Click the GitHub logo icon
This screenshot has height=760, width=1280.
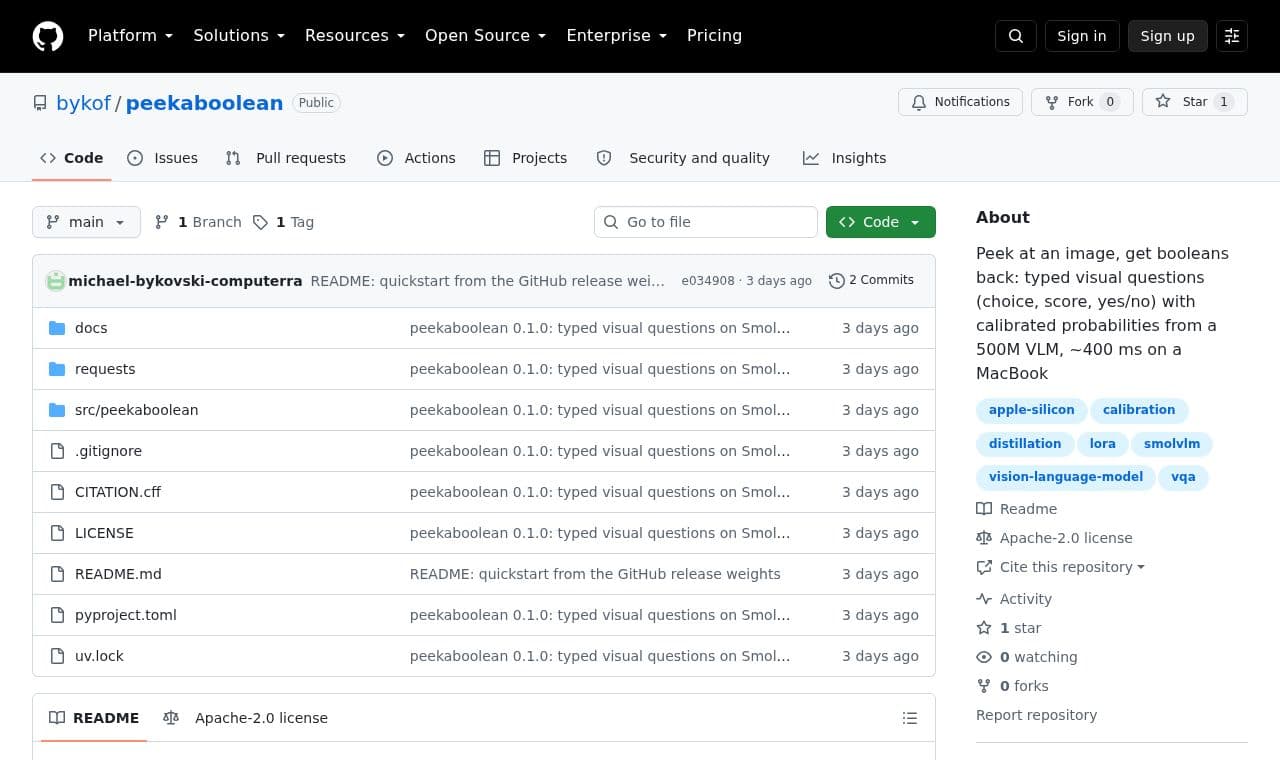pyautogui.click(x=48, y=36)
